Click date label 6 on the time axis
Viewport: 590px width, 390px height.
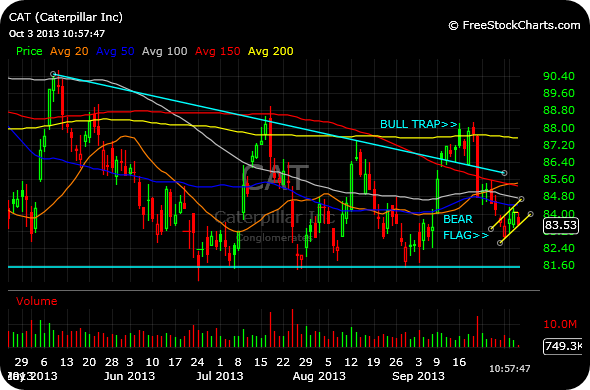(44, 362)
